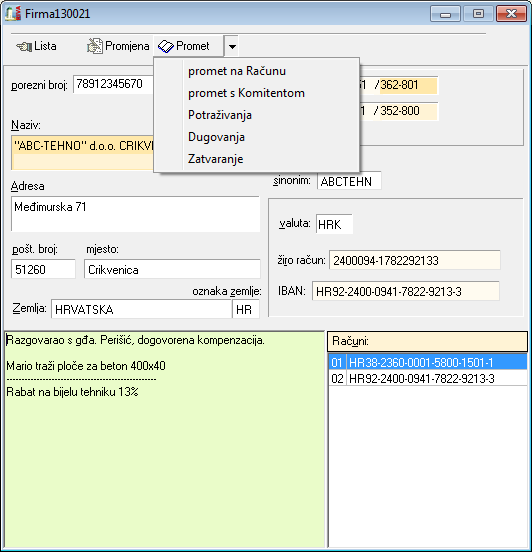532x552 pixels.
Task: Click the Promjena document icon
Action: [94, 46]
